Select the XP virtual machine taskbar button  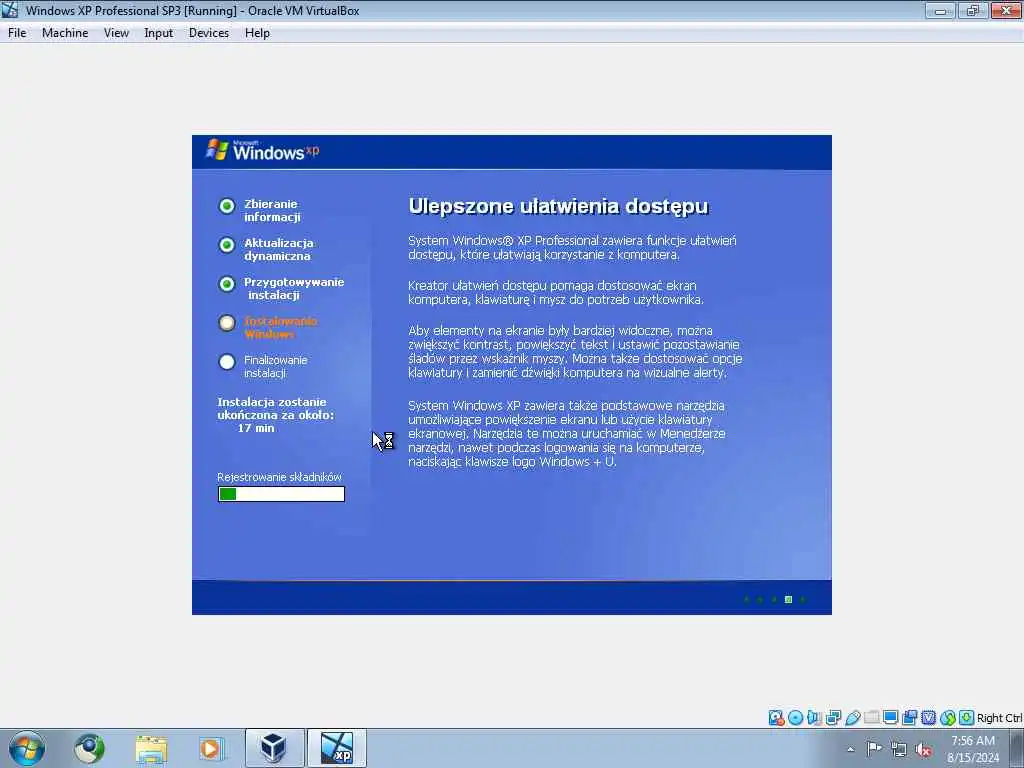(x=337, y=748)
